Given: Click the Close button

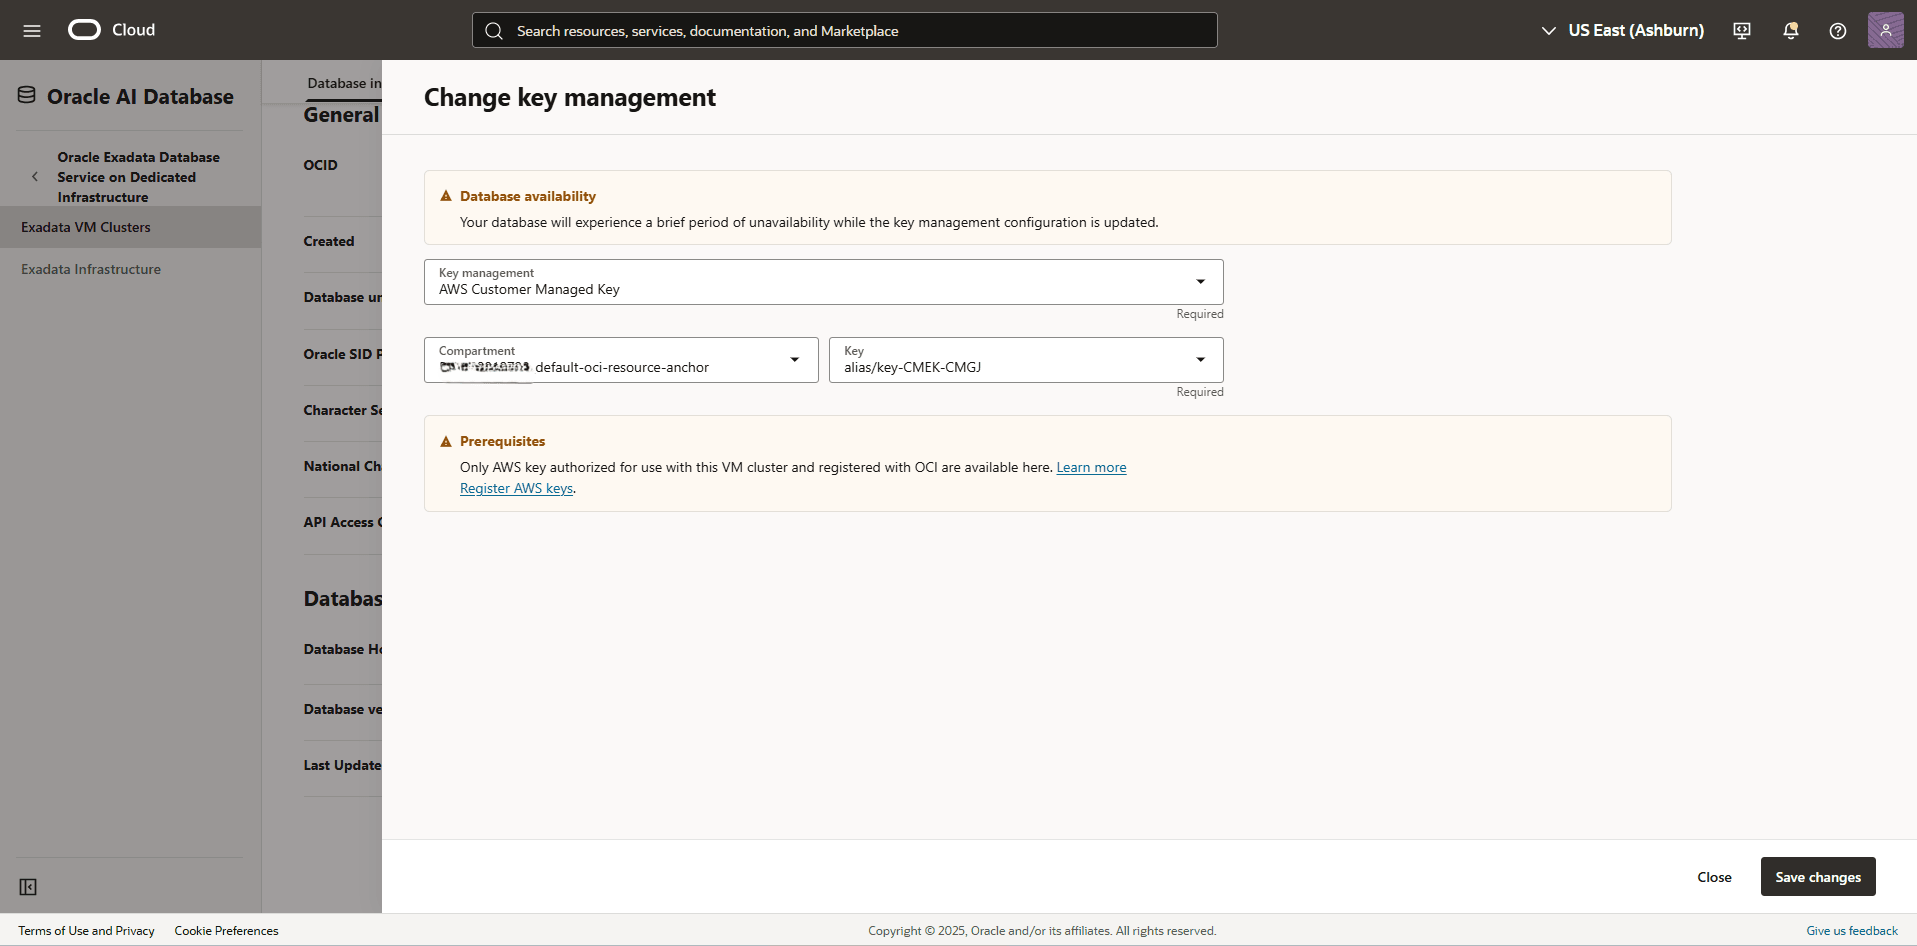Looking at the screenshot, I should [1713, 876].
